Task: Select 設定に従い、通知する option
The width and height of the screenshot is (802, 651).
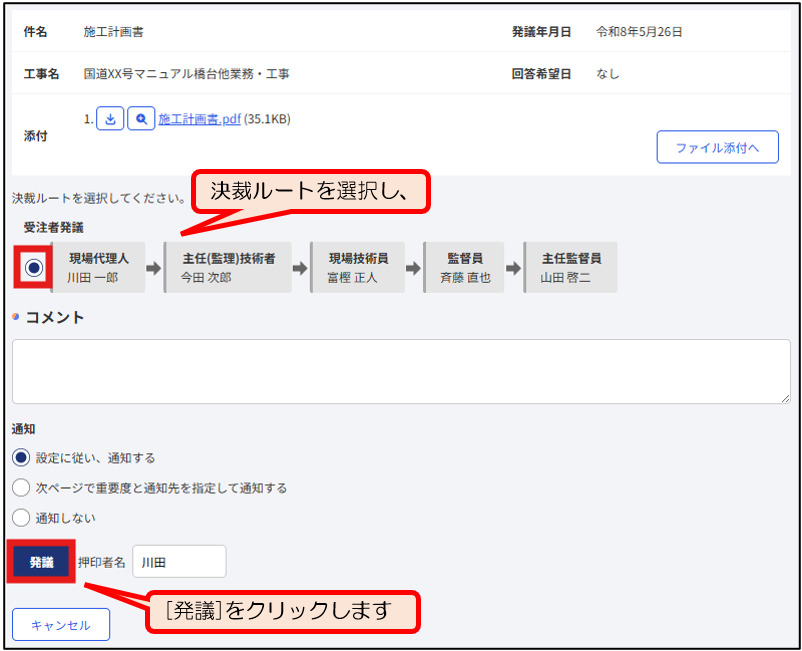Action: click(21, 458)
